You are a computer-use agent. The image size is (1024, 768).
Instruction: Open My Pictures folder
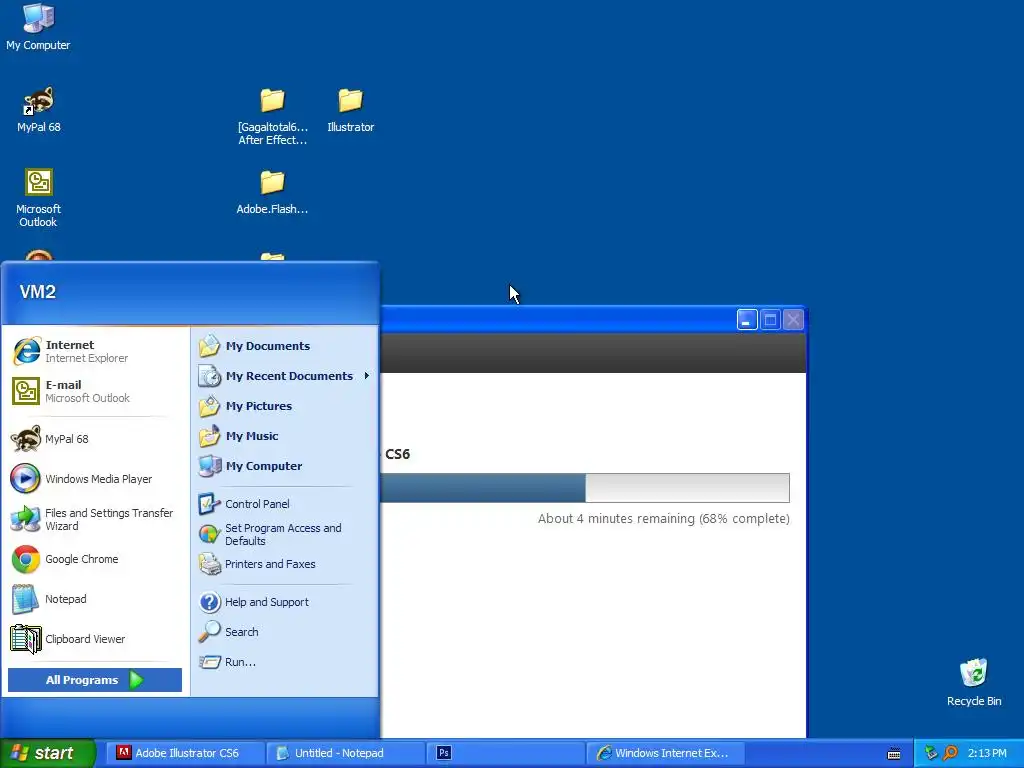(x=285, y=406)
